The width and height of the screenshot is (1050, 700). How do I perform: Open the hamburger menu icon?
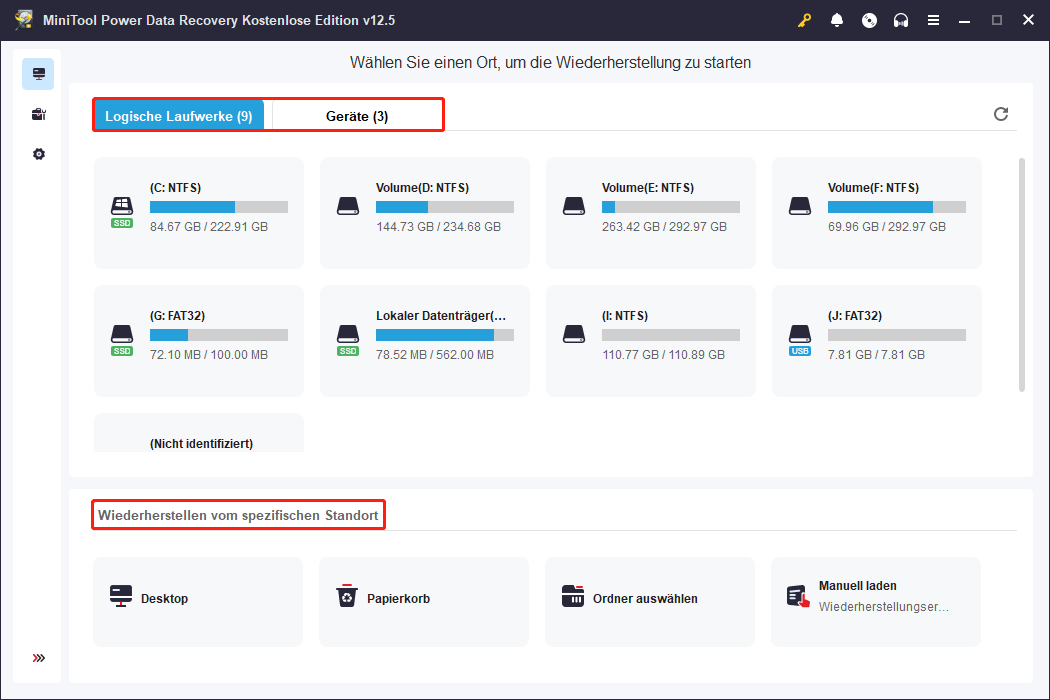(933, 20)
